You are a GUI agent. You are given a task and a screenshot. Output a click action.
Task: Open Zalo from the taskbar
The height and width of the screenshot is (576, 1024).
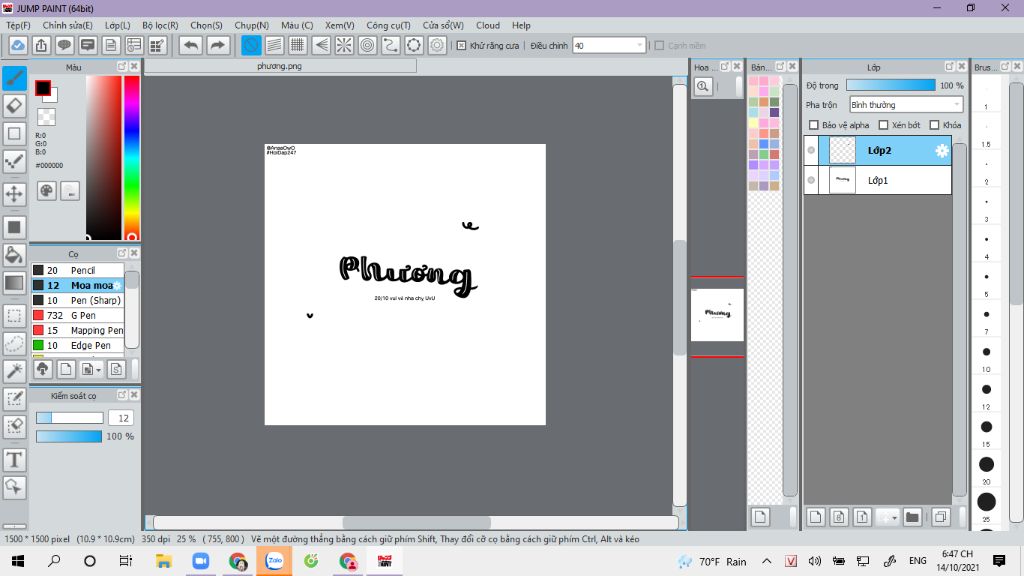point(274,561)
